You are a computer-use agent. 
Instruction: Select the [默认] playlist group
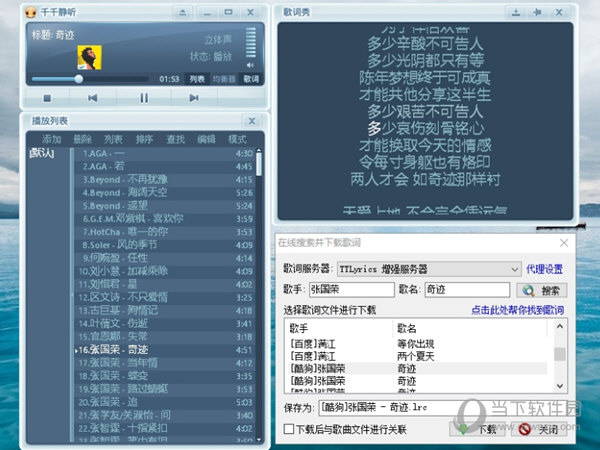click(42, 154)
